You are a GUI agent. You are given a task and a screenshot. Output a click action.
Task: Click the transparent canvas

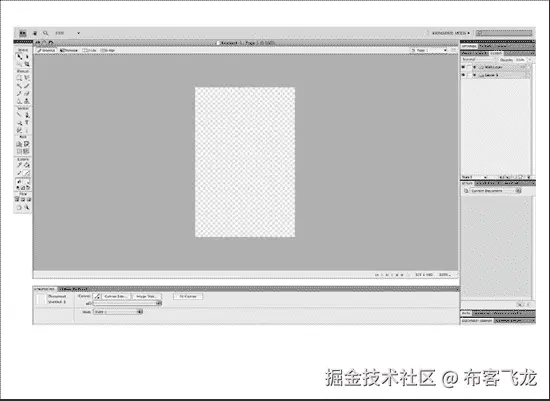click(245, 162)
